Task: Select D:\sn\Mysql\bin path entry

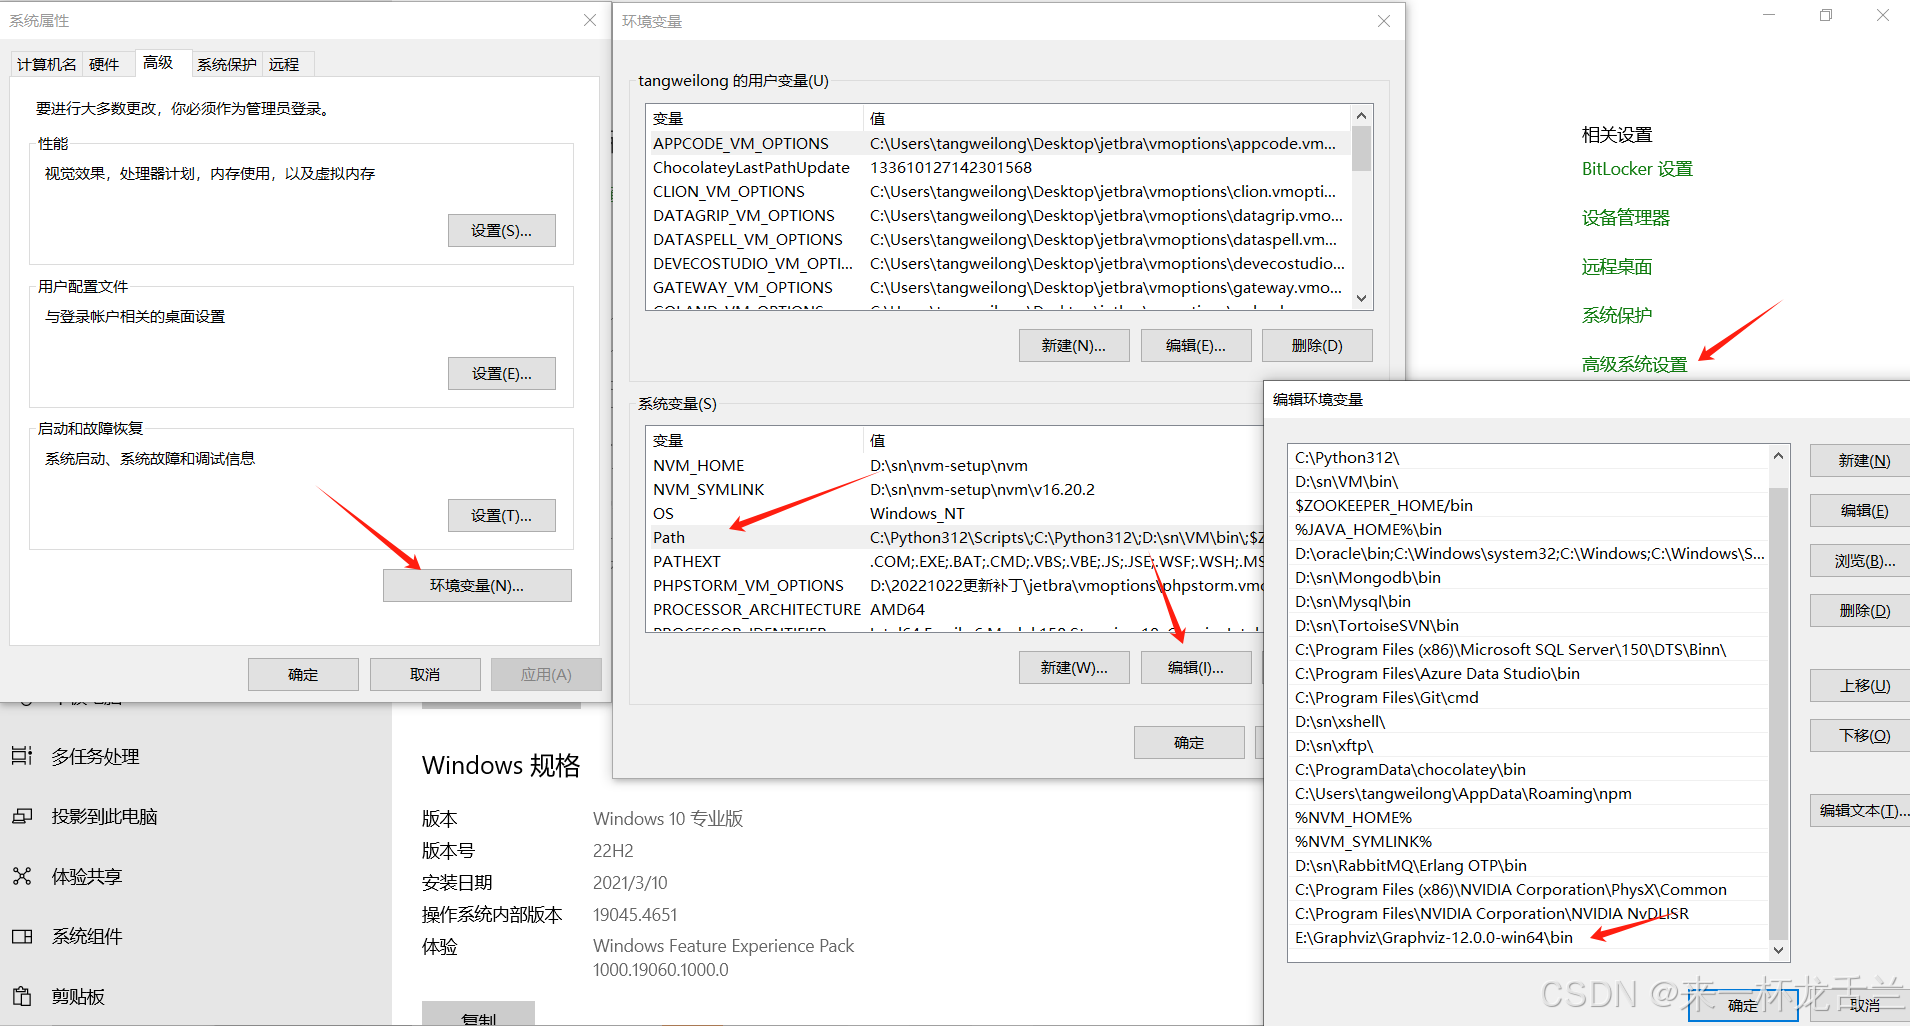Action: (1529, 601)
